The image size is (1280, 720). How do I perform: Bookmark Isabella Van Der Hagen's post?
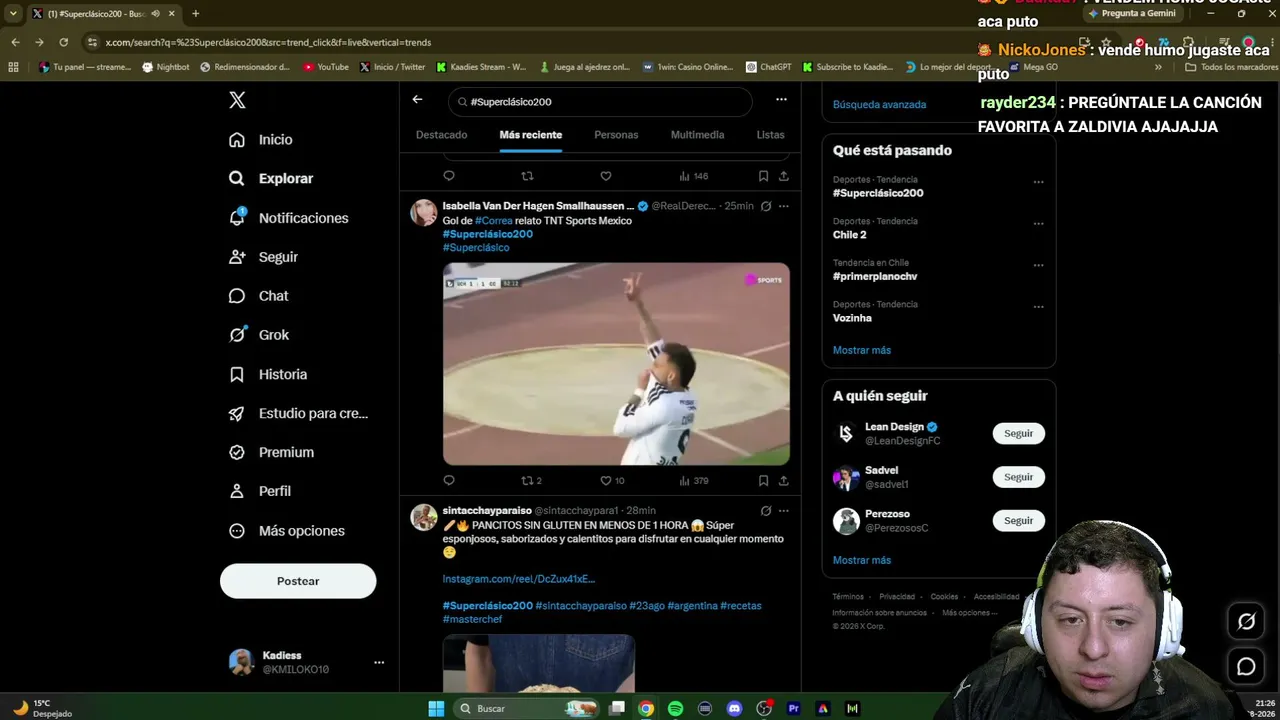pos(763,481)
